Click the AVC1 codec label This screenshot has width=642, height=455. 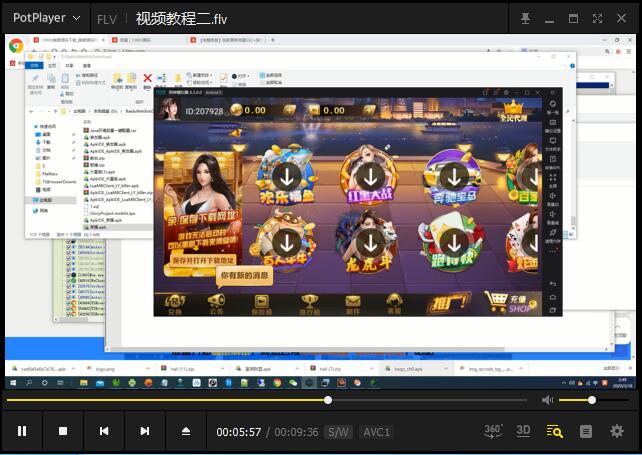point(377,432)
